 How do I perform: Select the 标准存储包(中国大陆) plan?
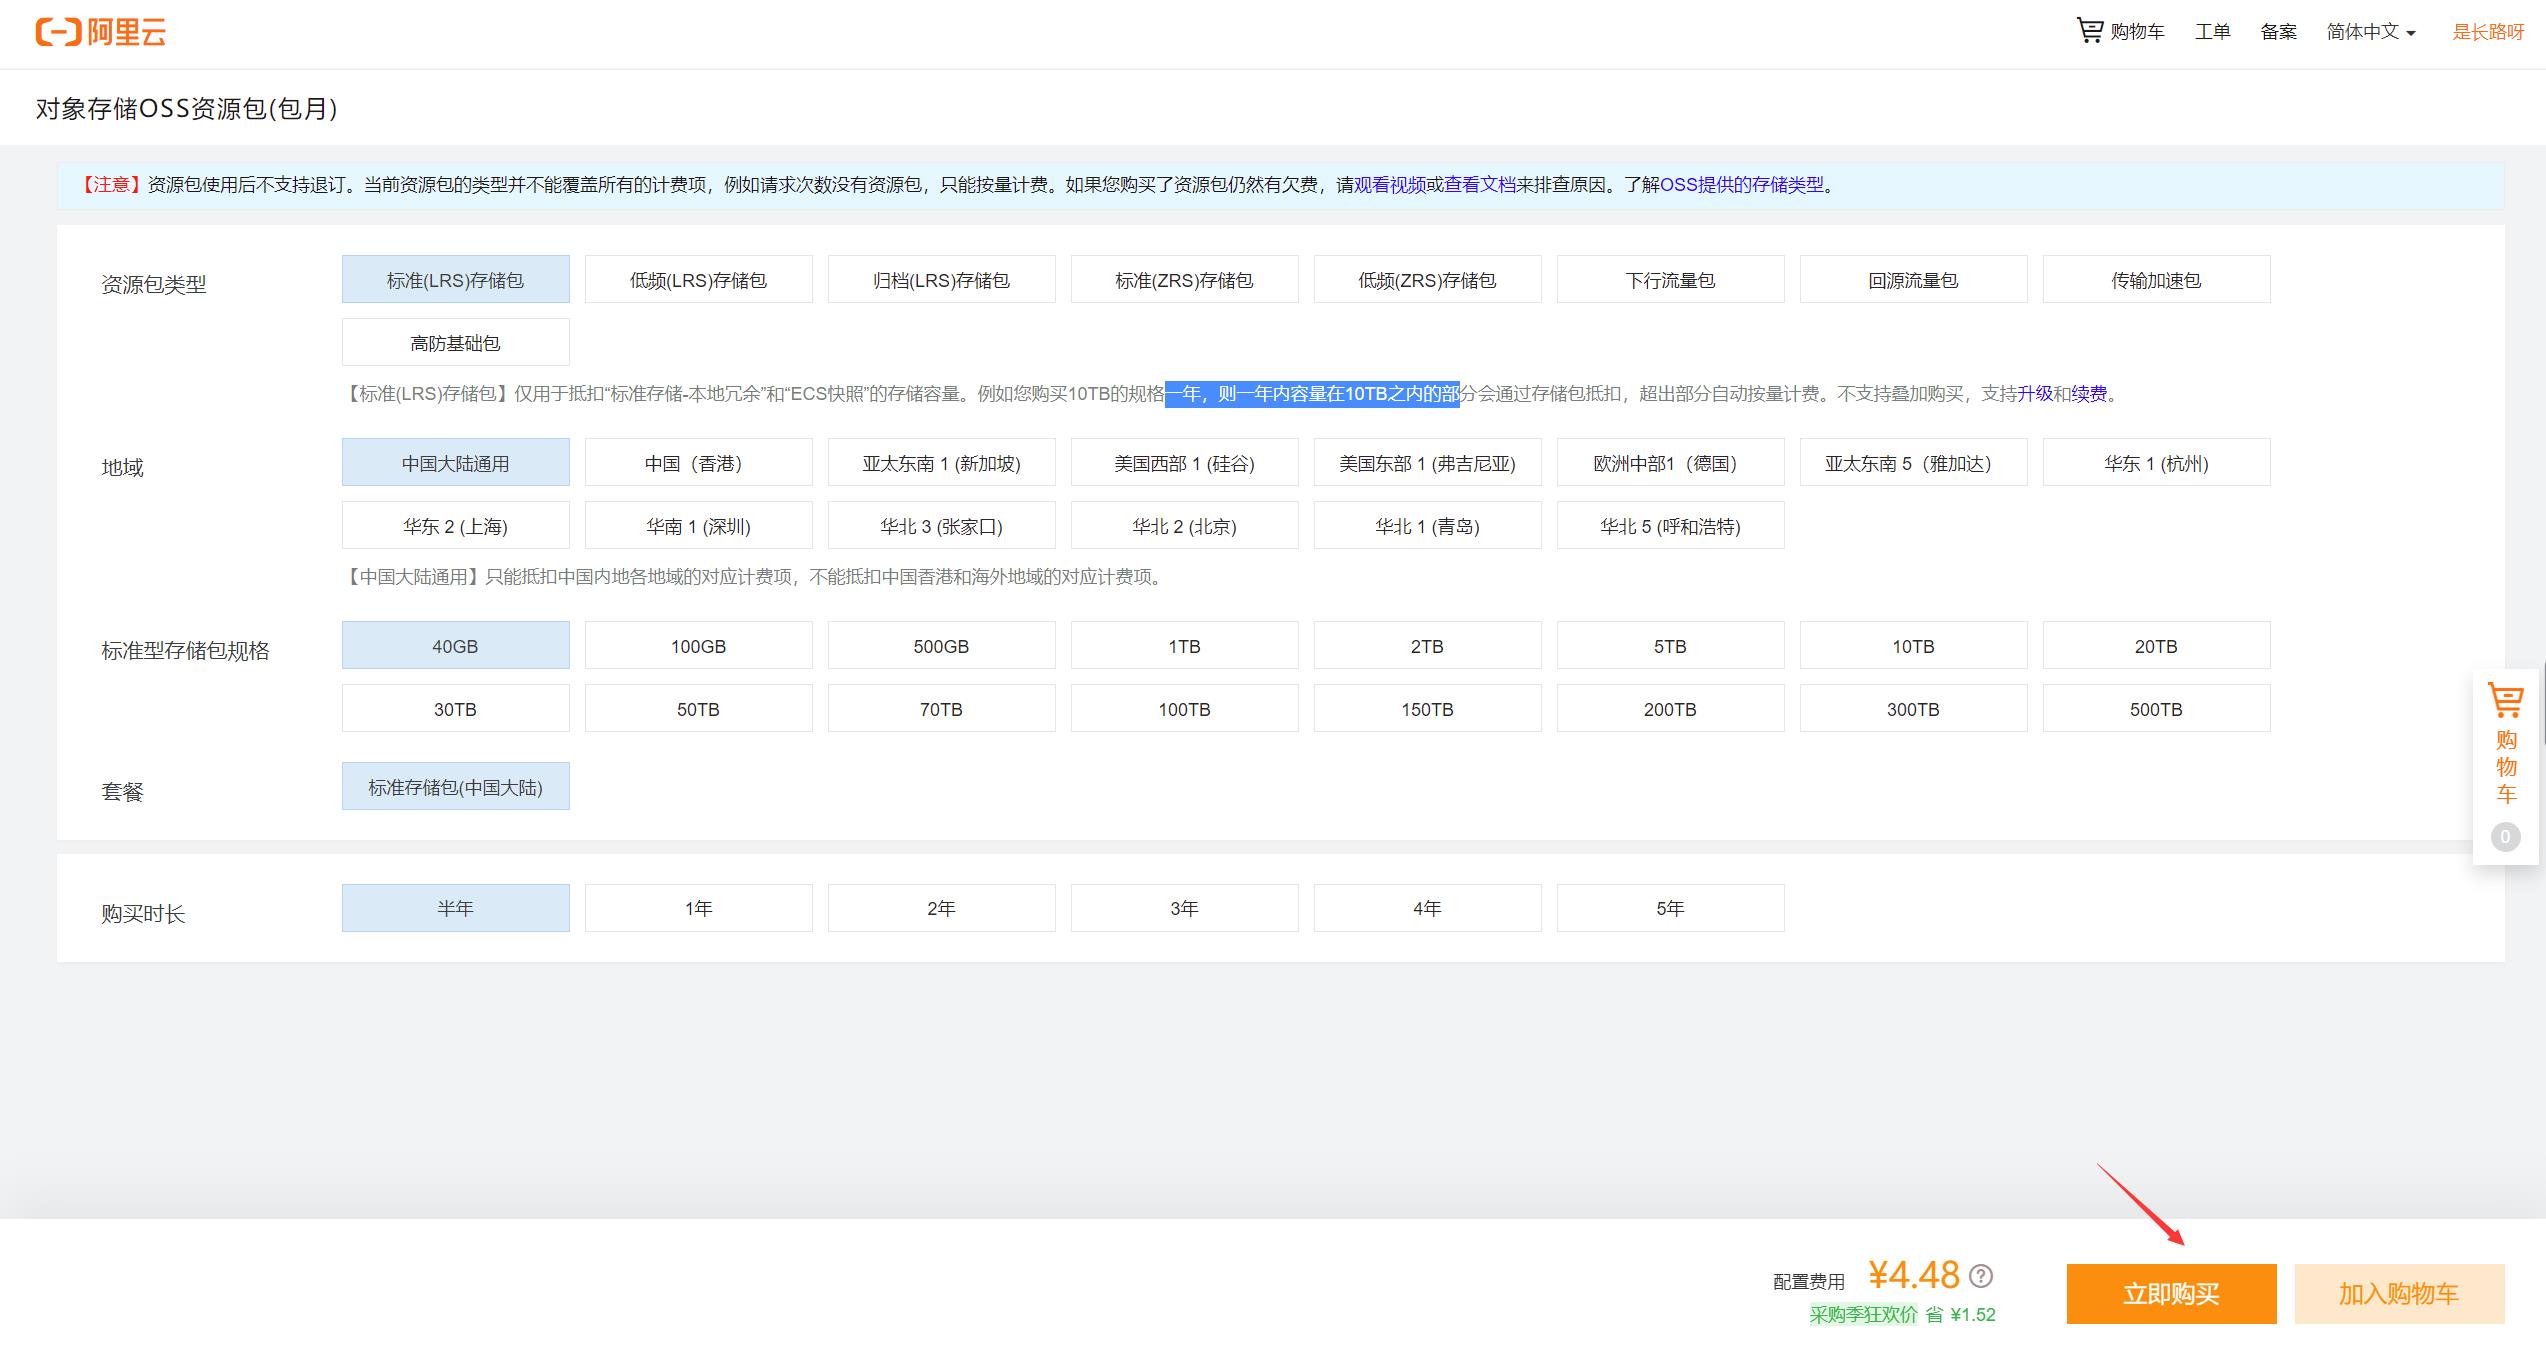coord(455,787)
